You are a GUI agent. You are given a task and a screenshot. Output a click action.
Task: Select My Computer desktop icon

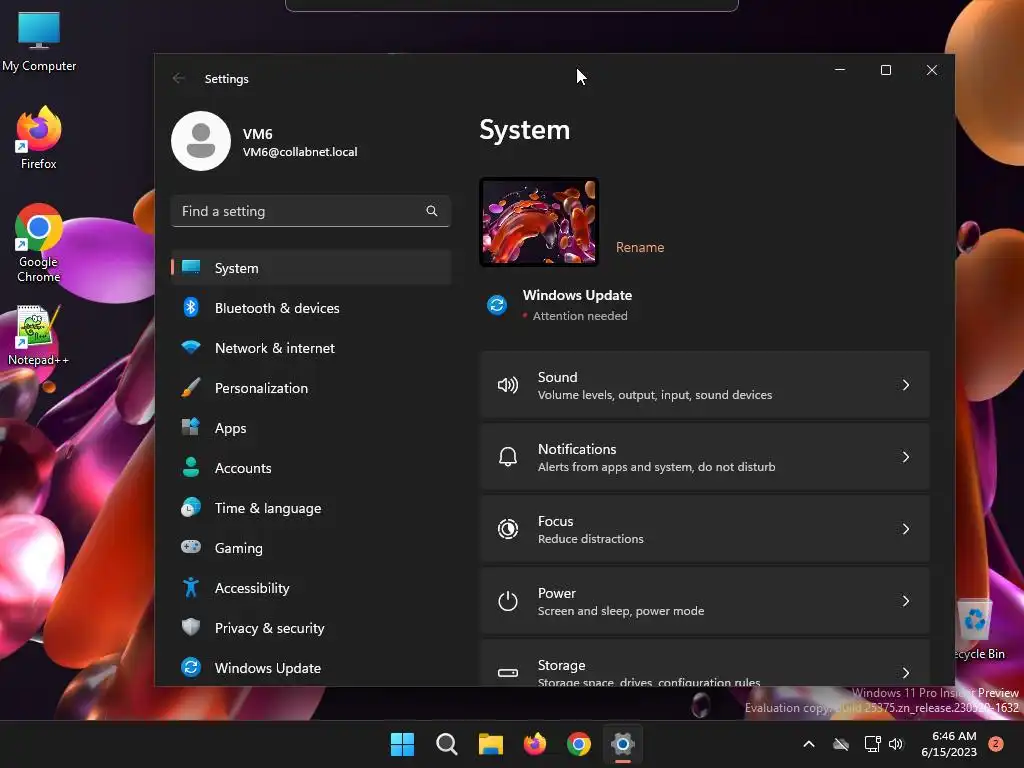point(39,41)
